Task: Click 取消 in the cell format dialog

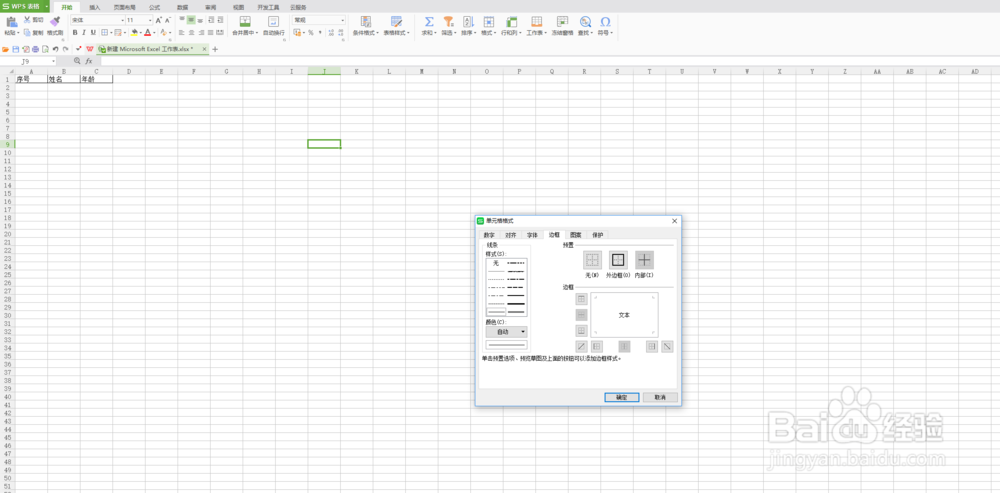Action: (660, 397)
